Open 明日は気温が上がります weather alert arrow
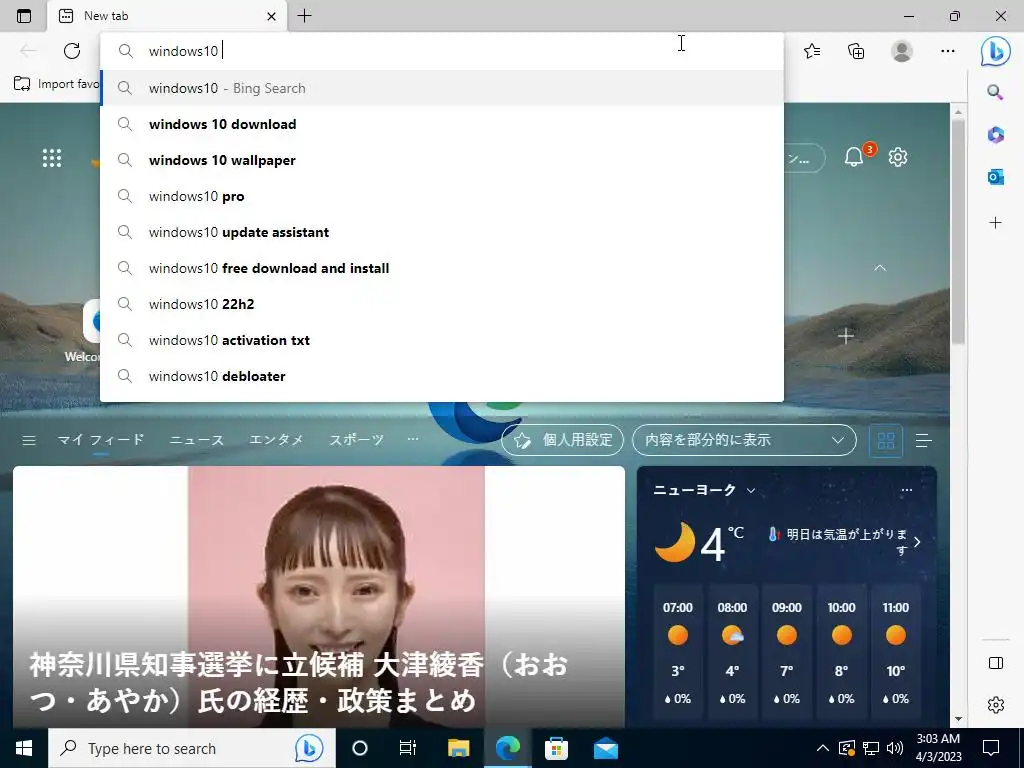 coord(917,542)
